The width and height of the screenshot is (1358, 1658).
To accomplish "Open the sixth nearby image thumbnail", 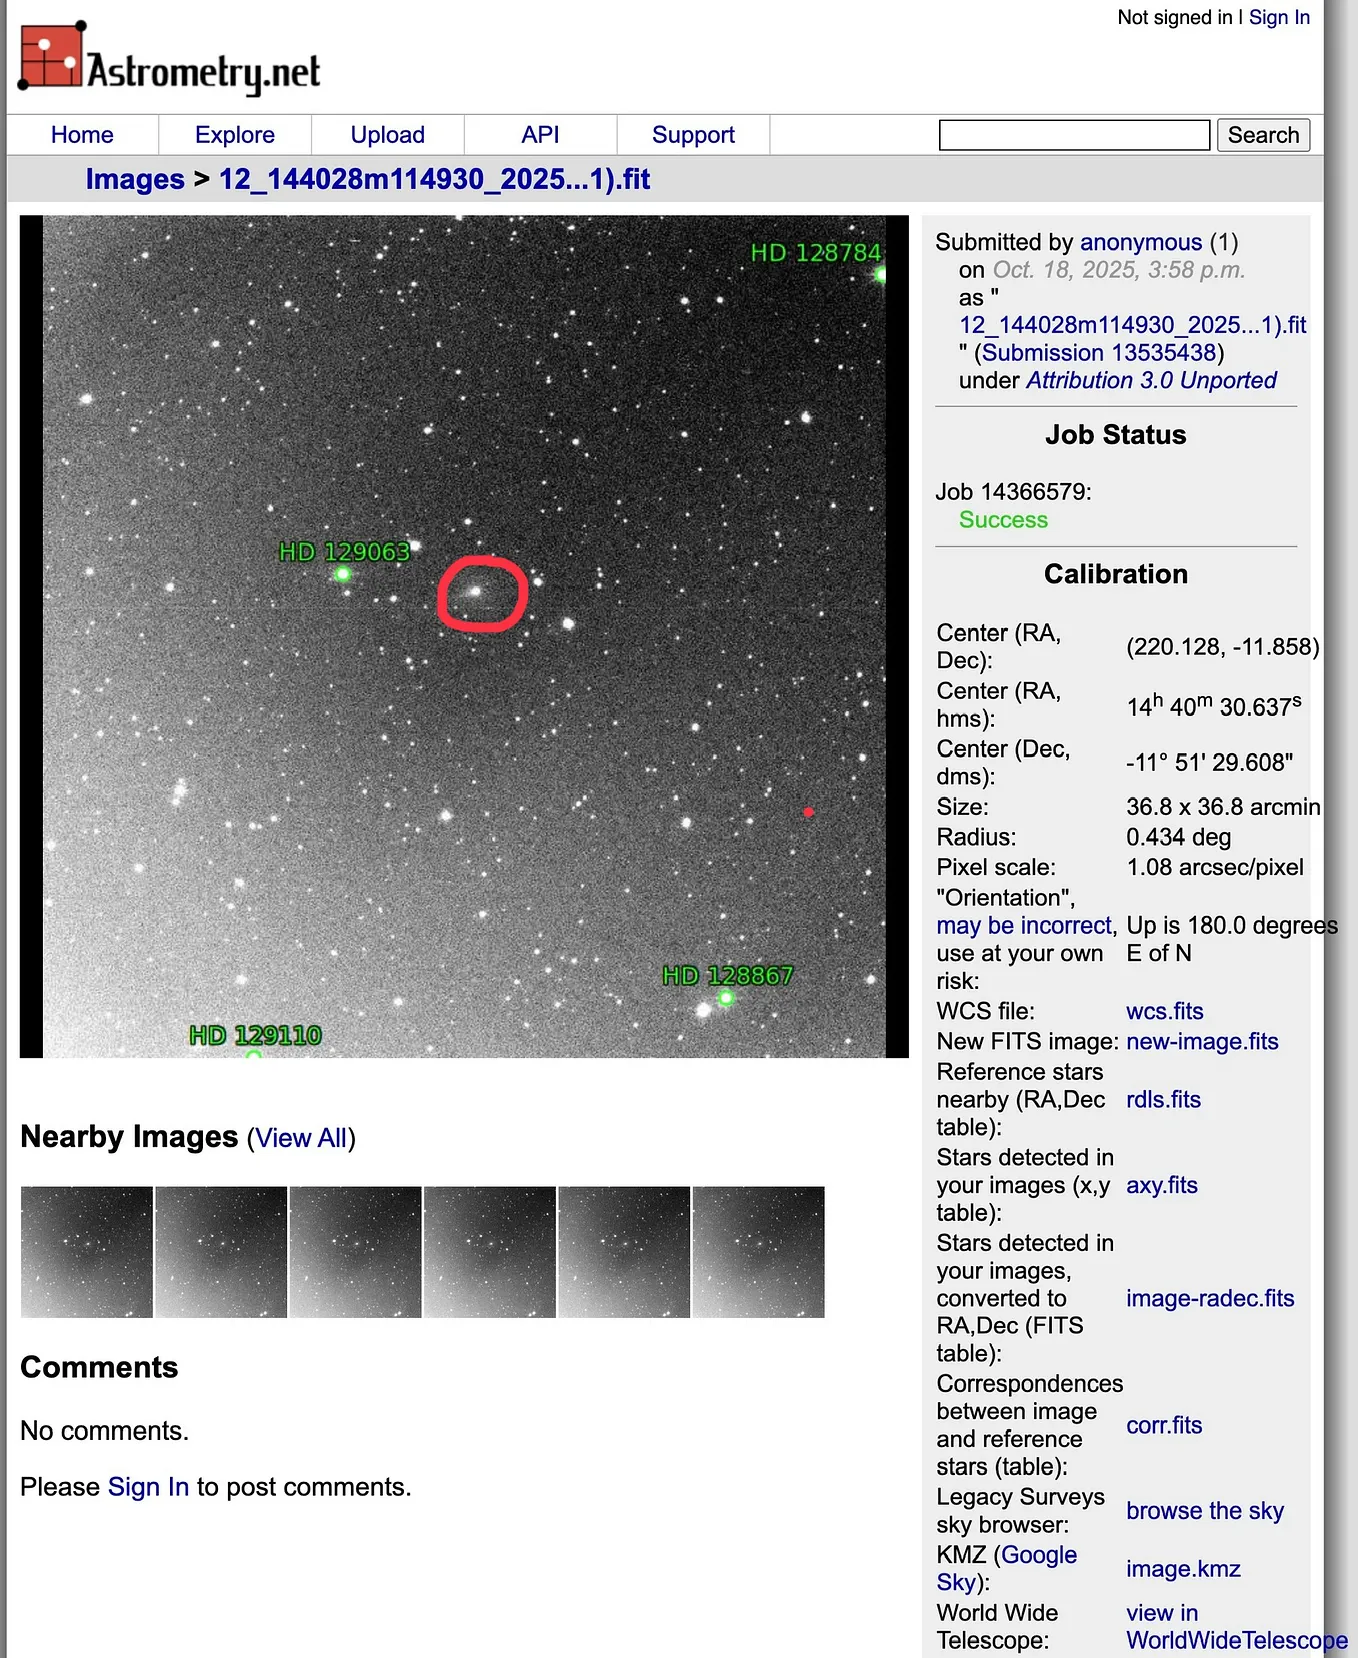I will point(759,1252).
